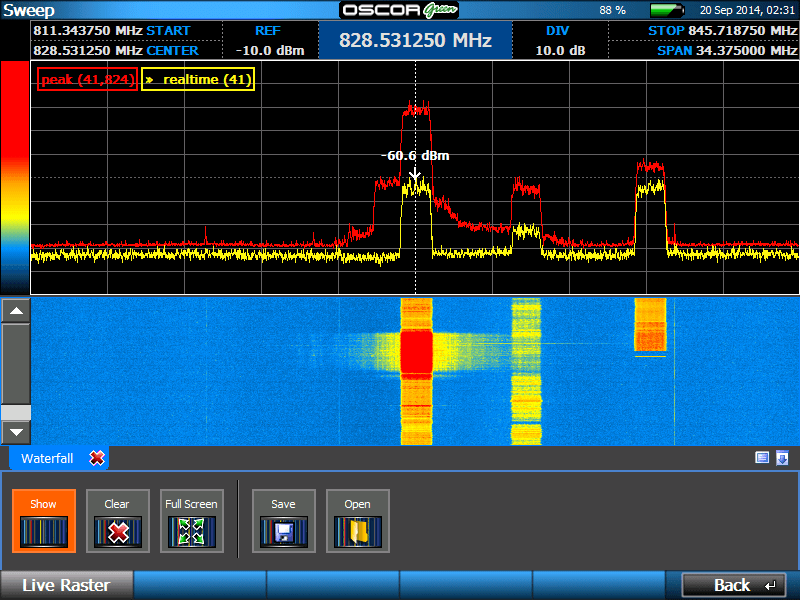The image size is (800, 600).
Task: Select the Waterfall tab
Action: tap(48, 457)
